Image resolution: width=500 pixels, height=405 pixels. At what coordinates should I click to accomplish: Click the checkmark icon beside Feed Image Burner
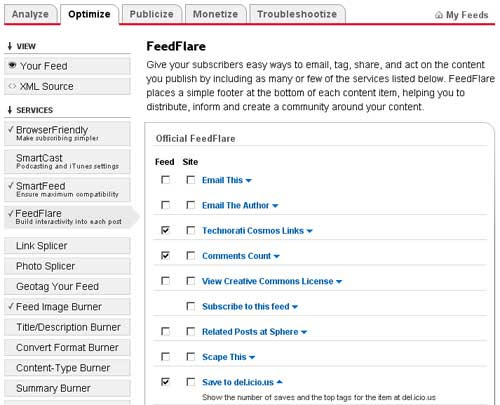[11, 306]
